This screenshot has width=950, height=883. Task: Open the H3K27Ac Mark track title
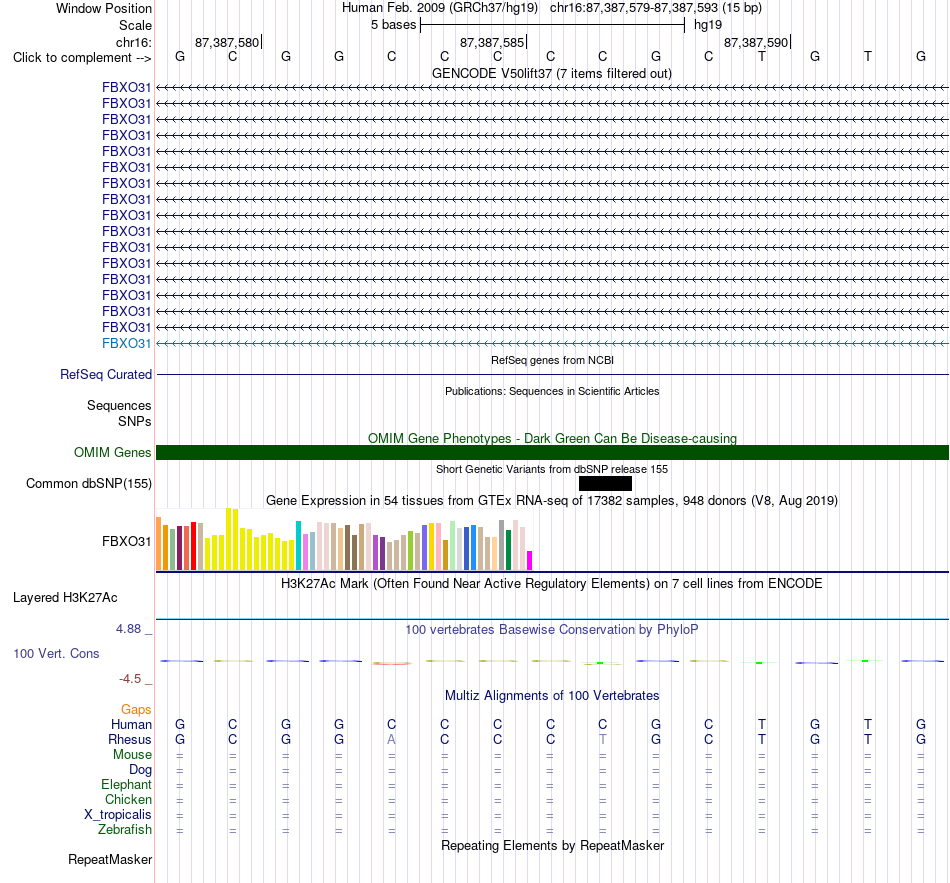click(552, 584)
